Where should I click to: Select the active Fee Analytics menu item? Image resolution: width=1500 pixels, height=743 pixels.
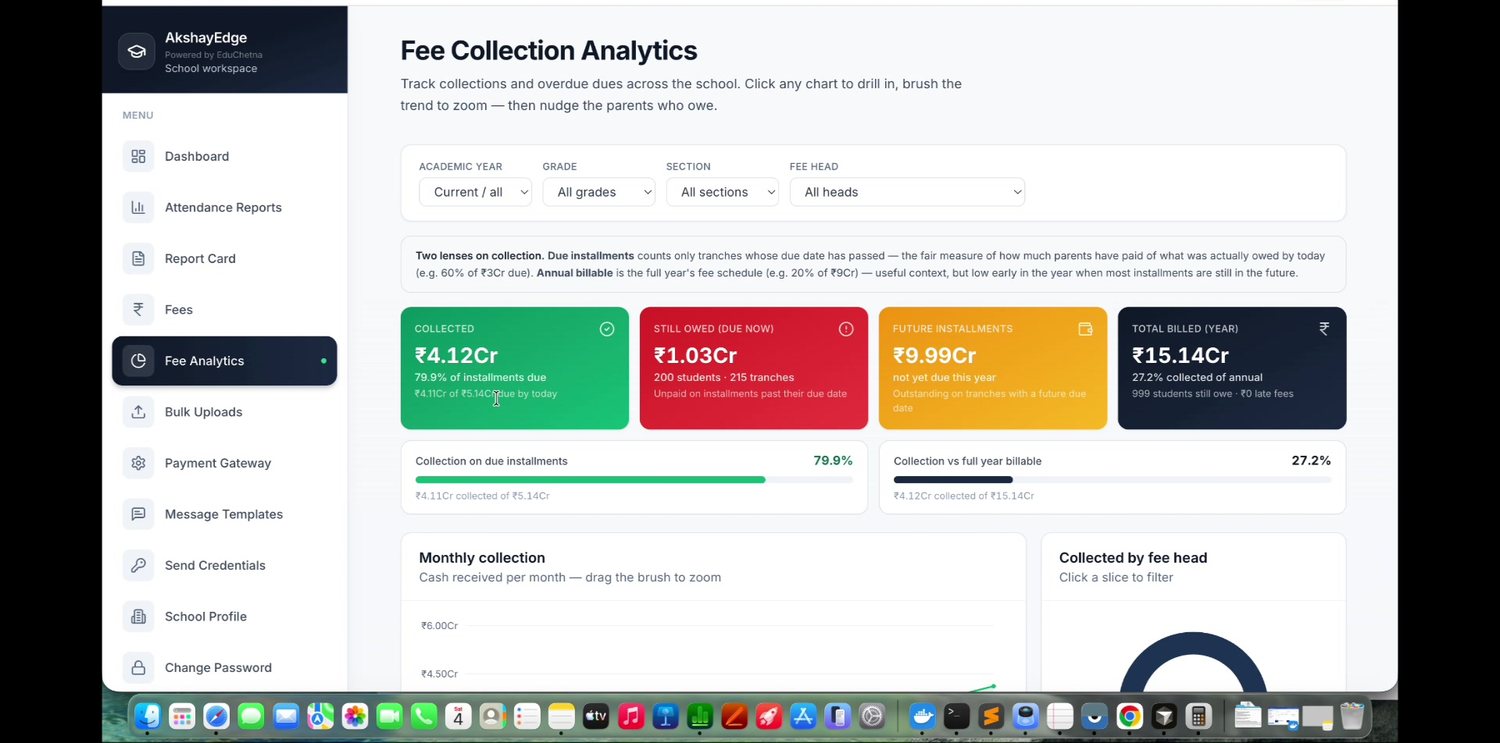(x=224, y=360)
